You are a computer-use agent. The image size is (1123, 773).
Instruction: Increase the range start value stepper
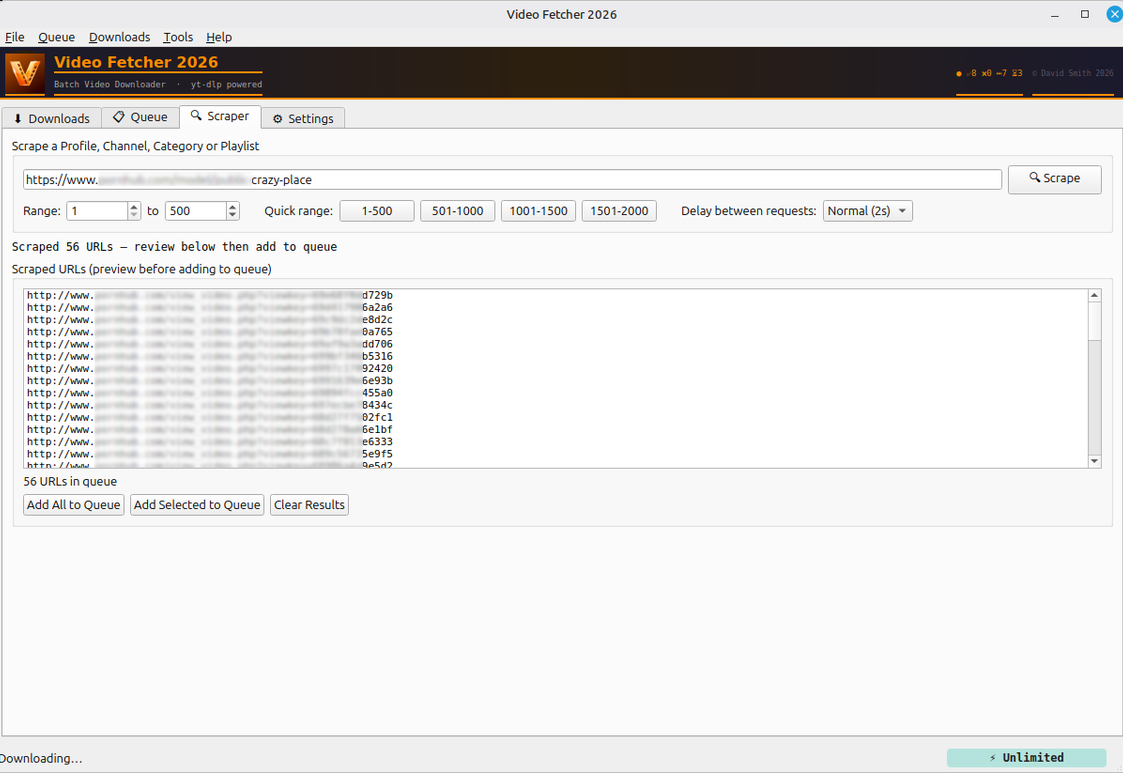[x=134, y=206]
